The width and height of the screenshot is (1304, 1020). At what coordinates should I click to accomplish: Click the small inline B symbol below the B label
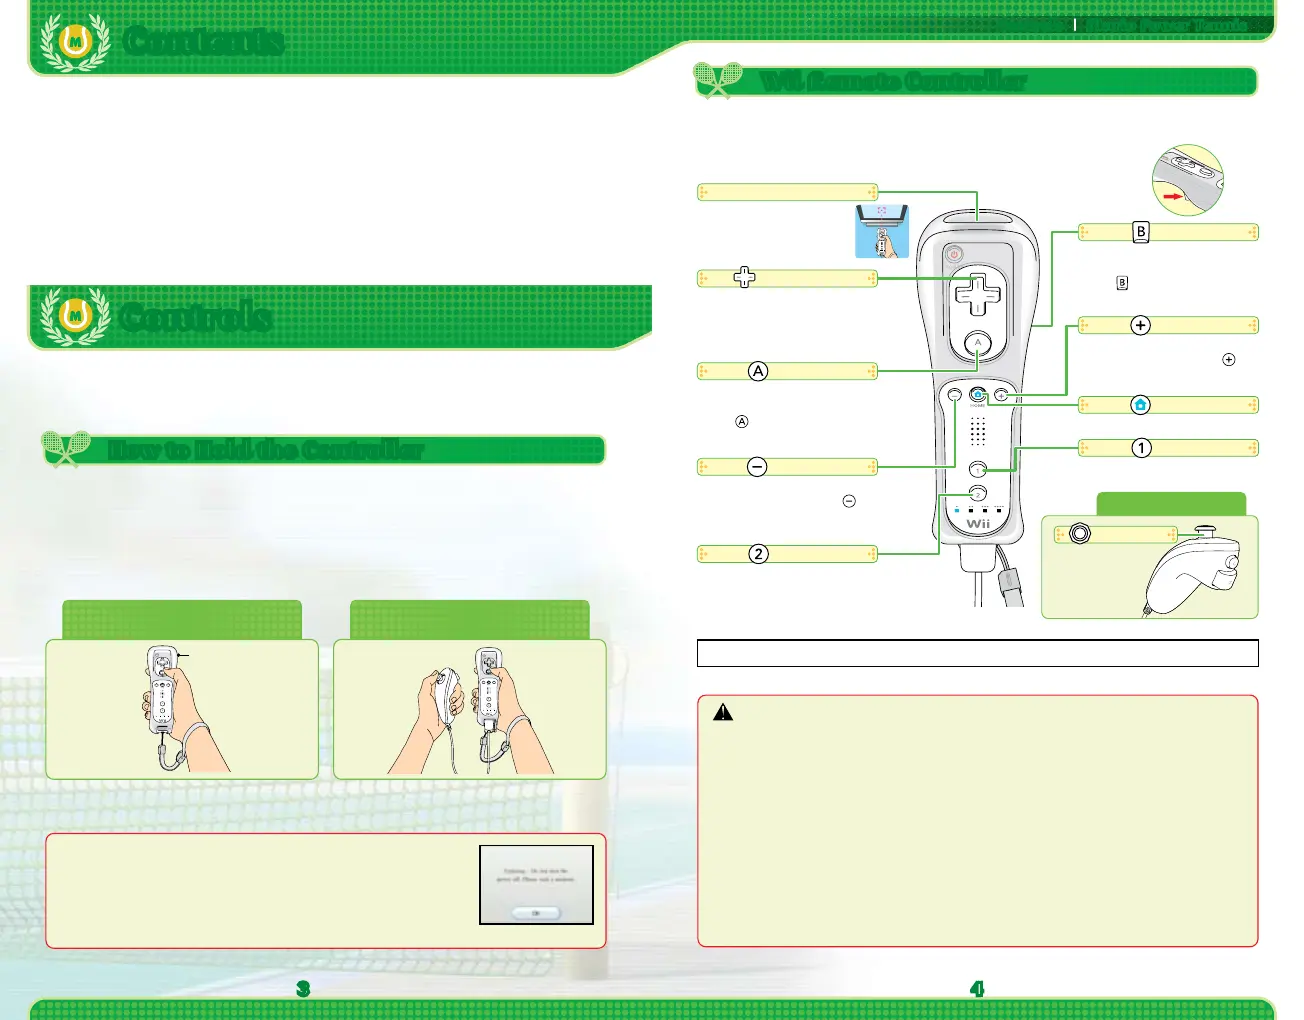(x=1122, y=283)
